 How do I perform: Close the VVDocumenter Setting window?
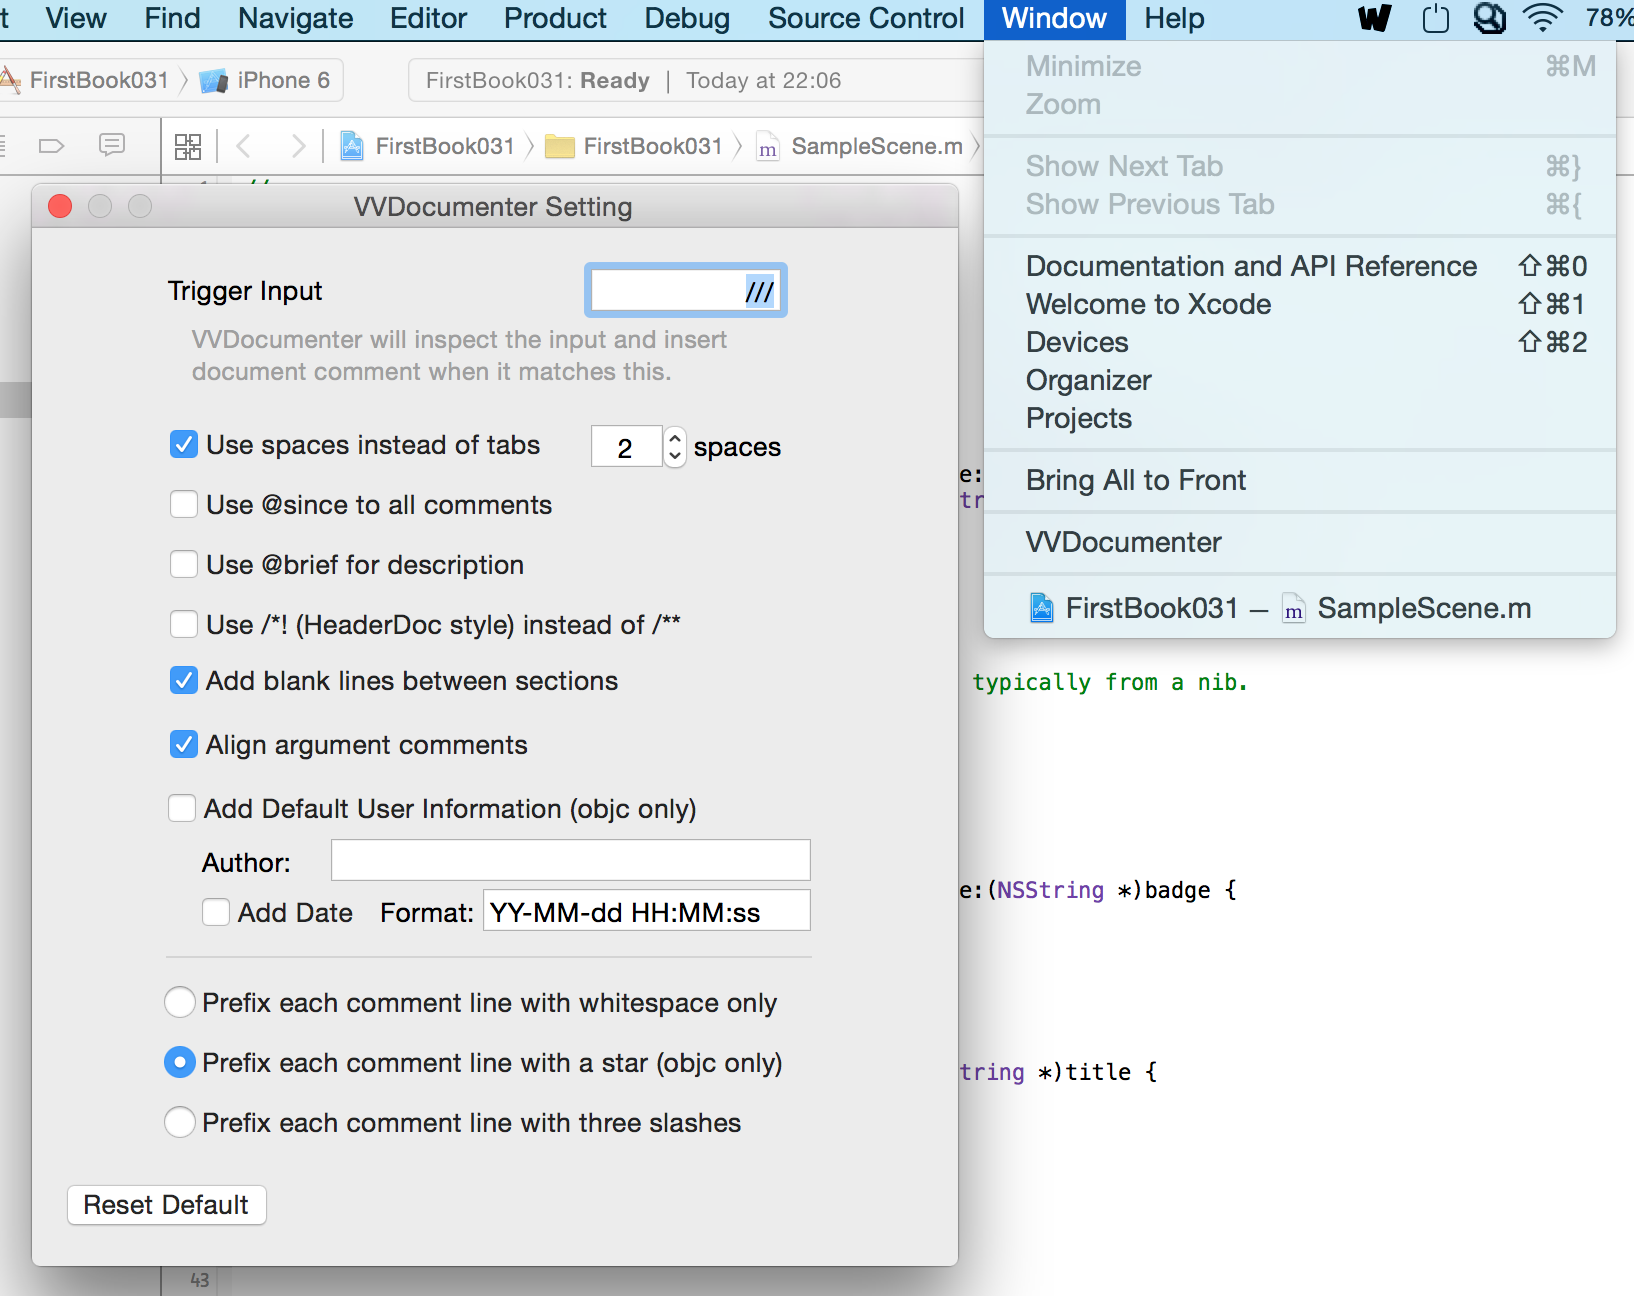coord(60,206)
